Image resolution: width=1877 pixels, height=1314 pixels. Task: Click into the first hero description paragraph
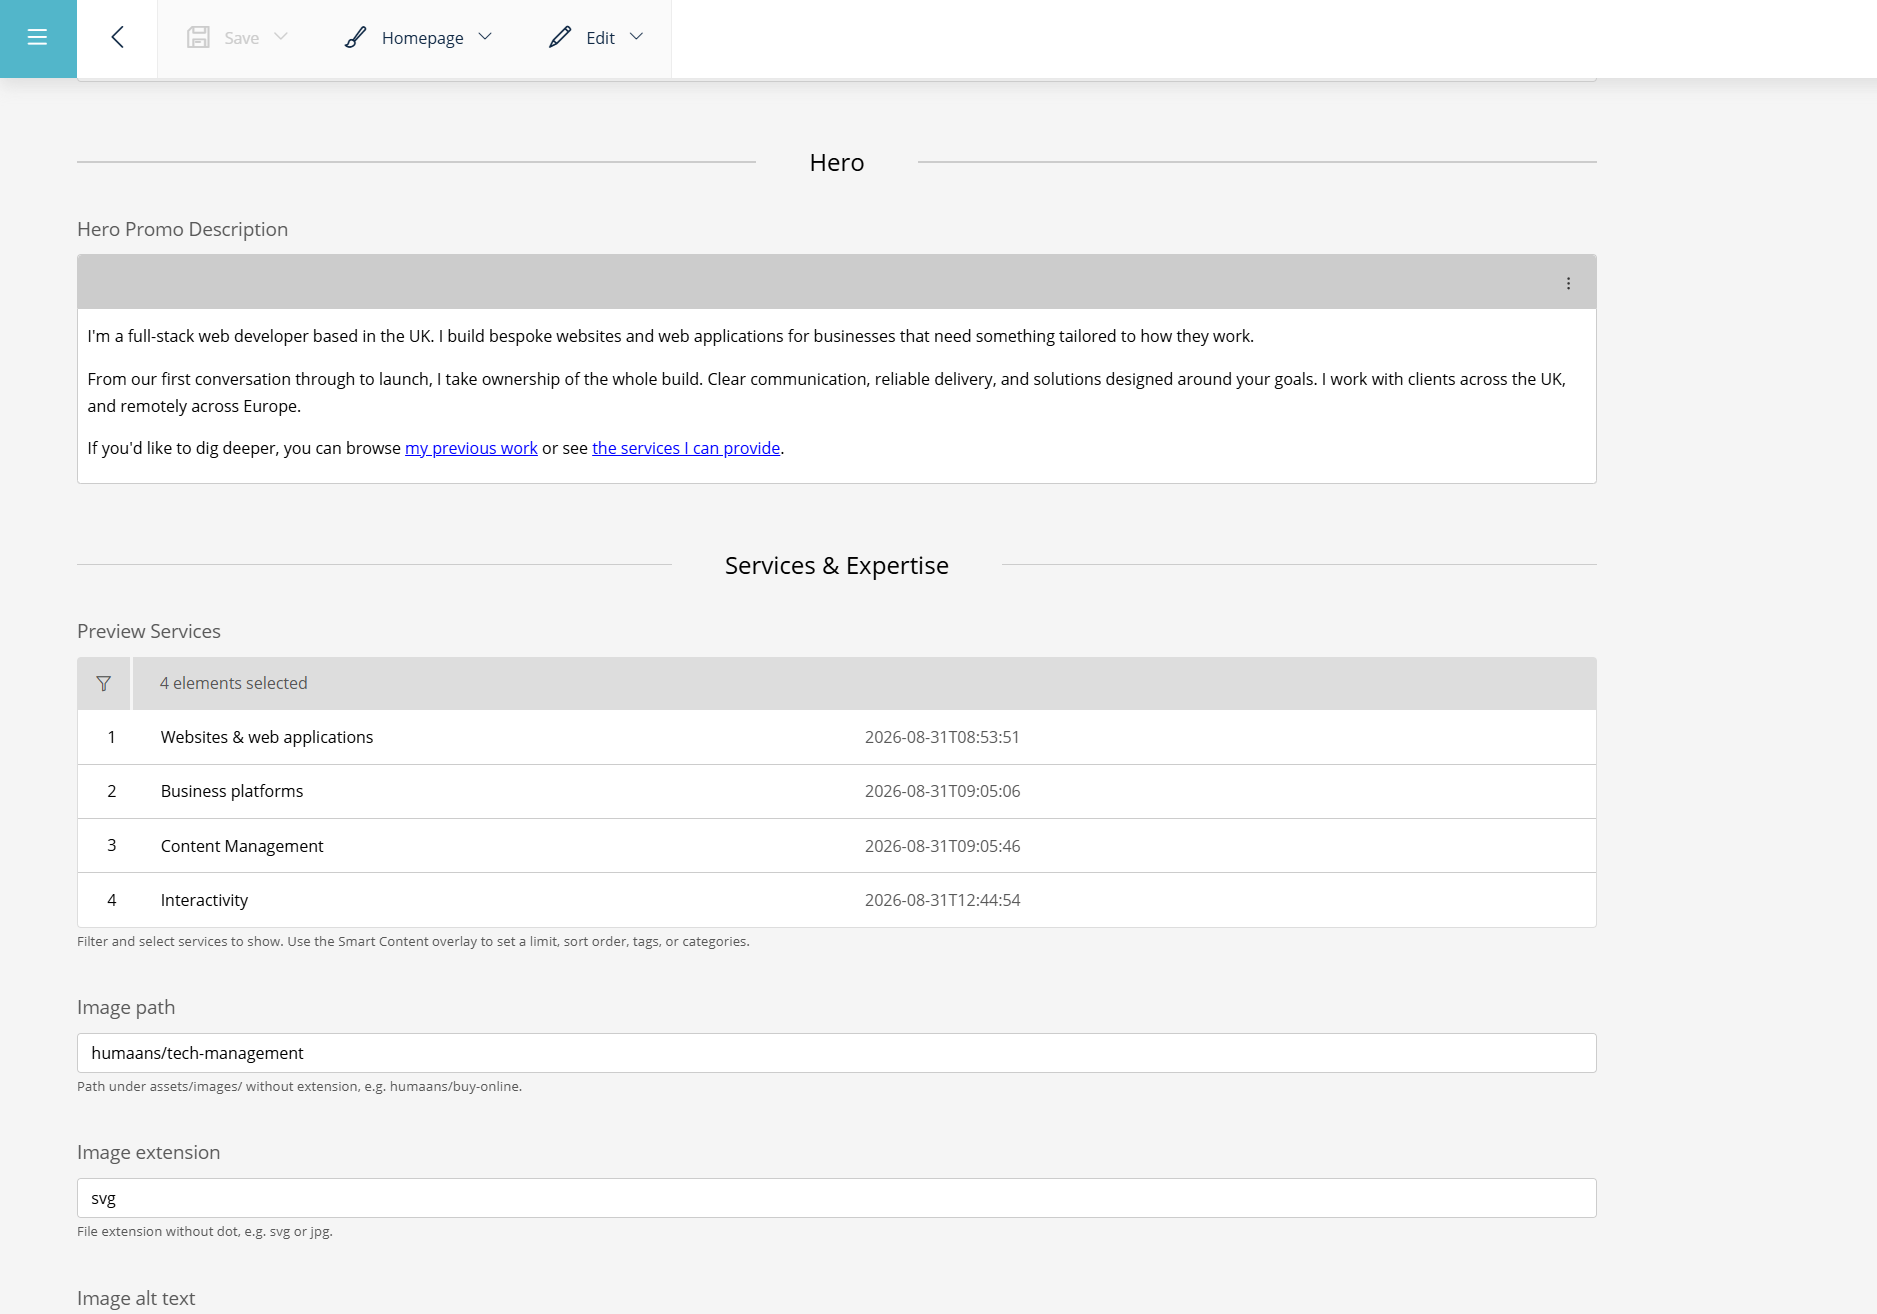coord(670,336)
